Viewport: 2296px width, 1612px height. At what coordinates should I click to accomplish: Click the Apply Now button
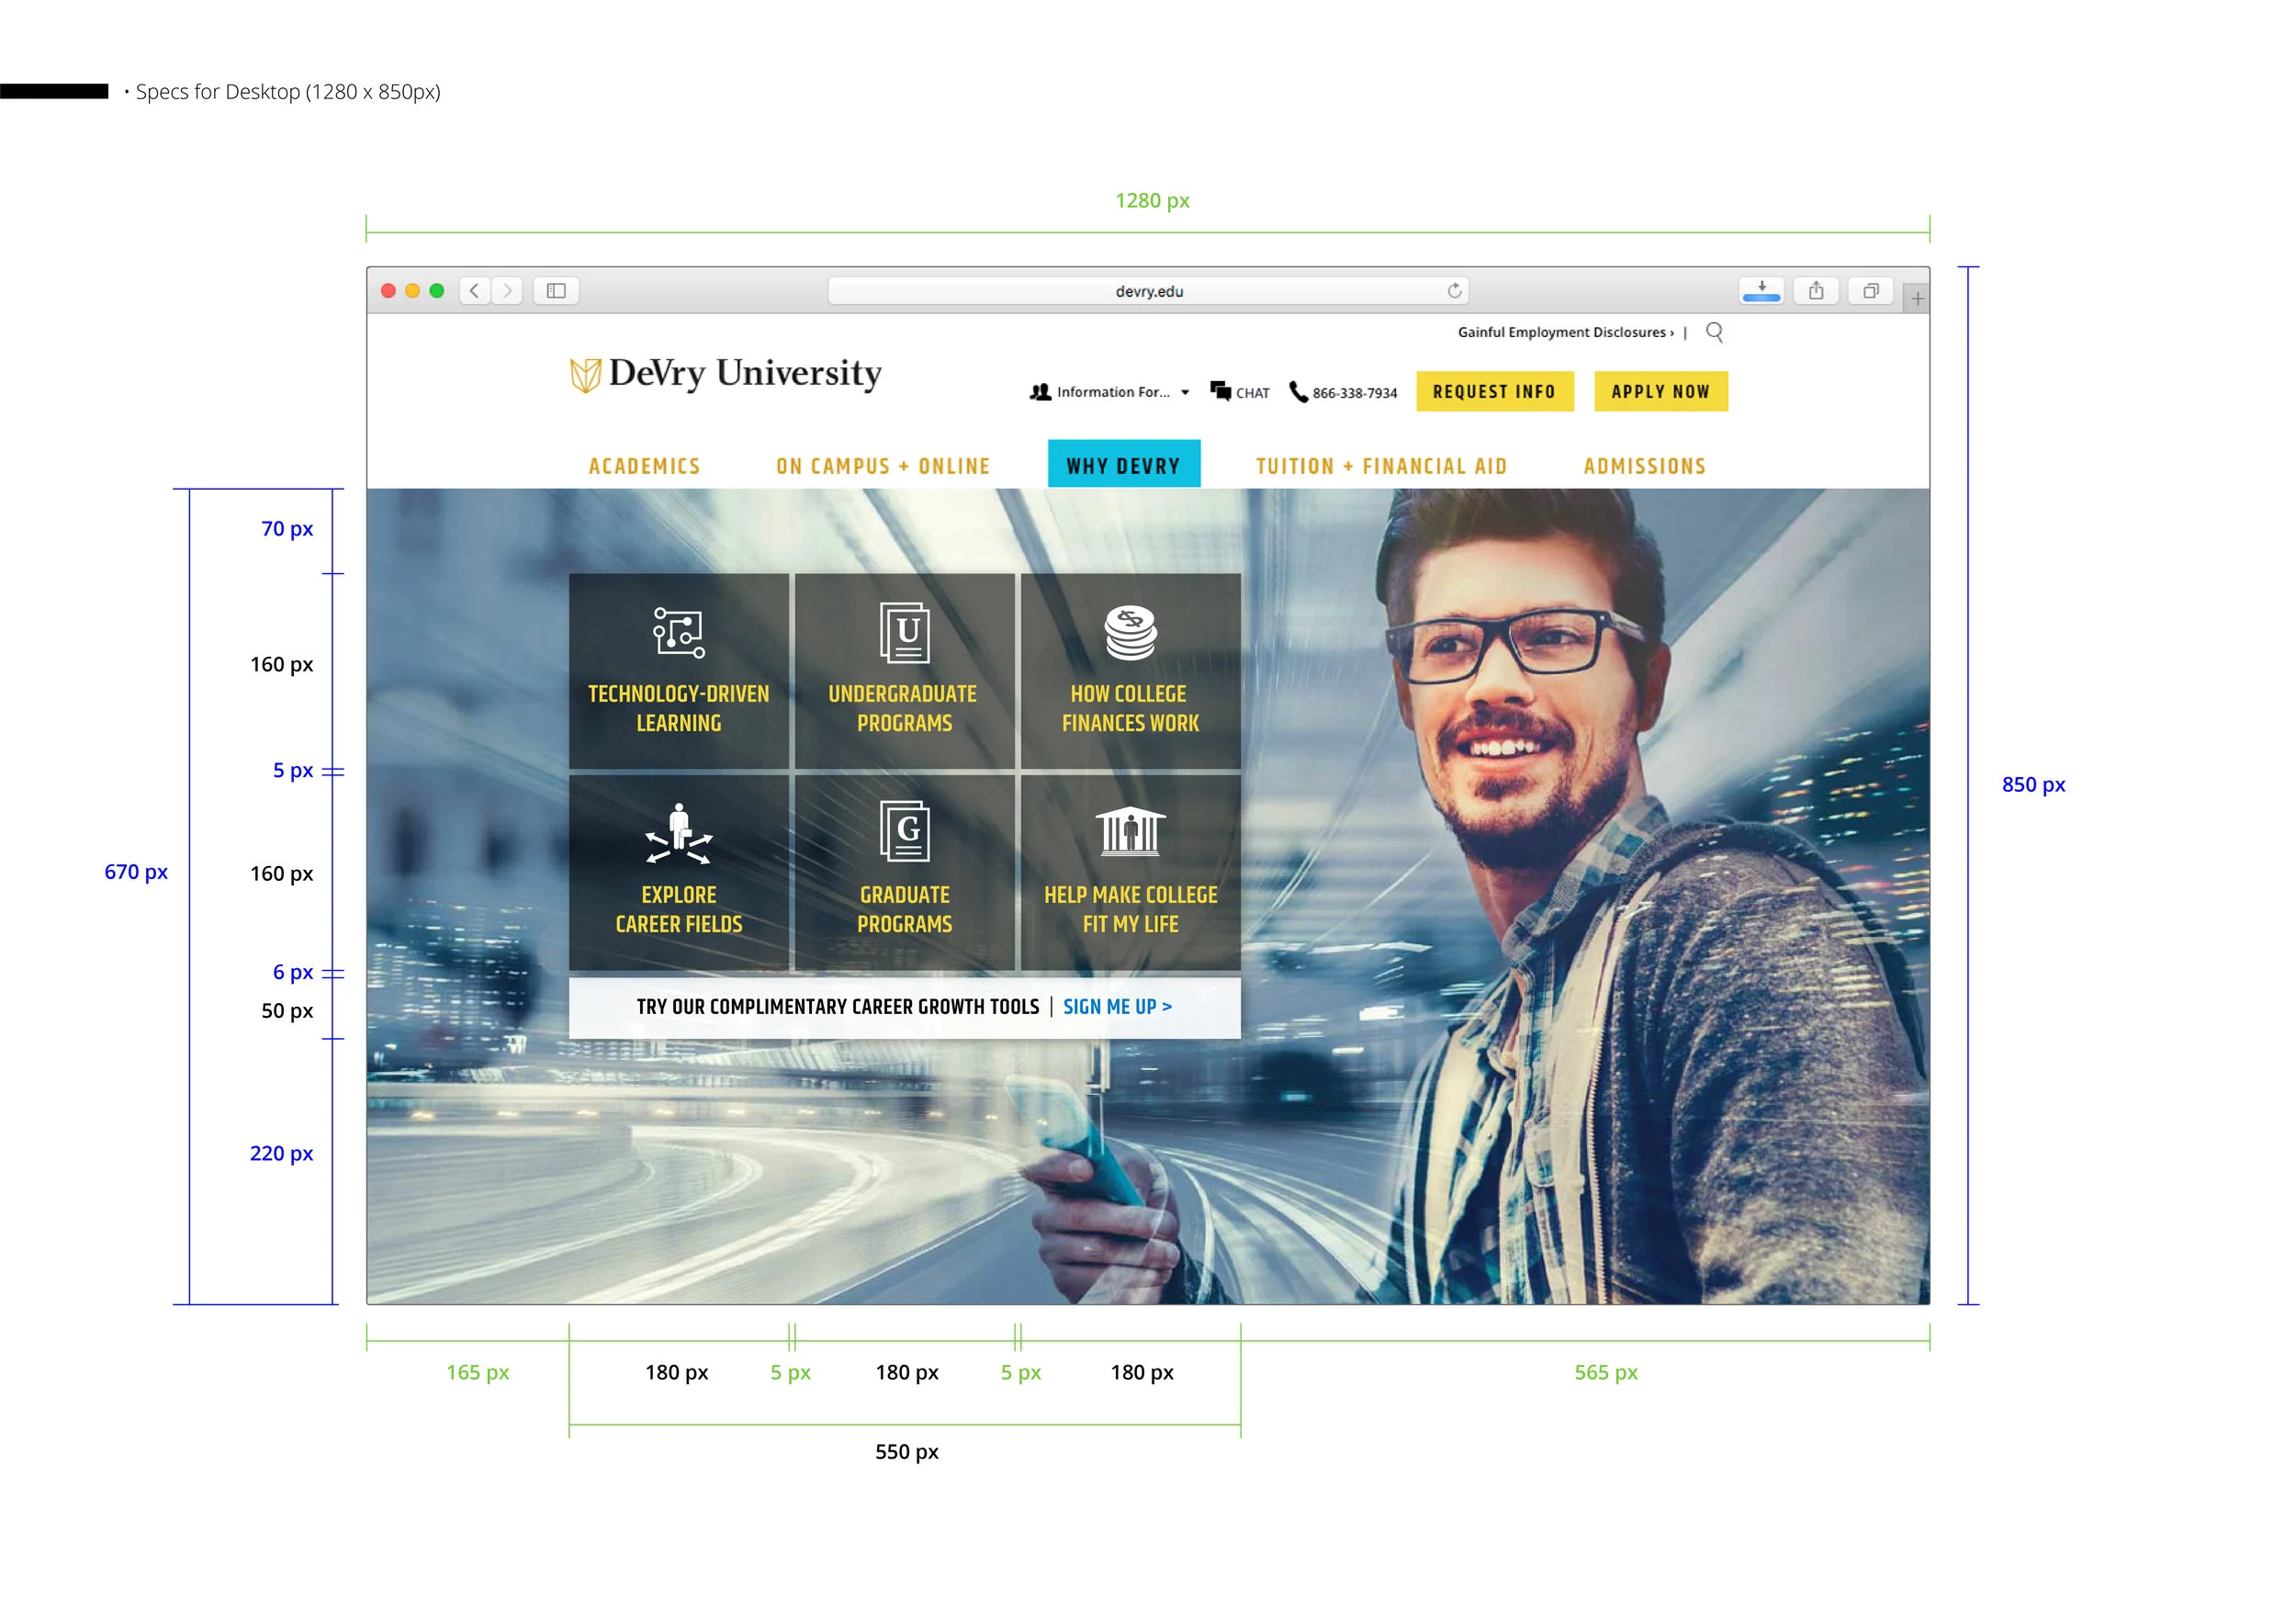pyautogui.click(x=1660, y=391)
